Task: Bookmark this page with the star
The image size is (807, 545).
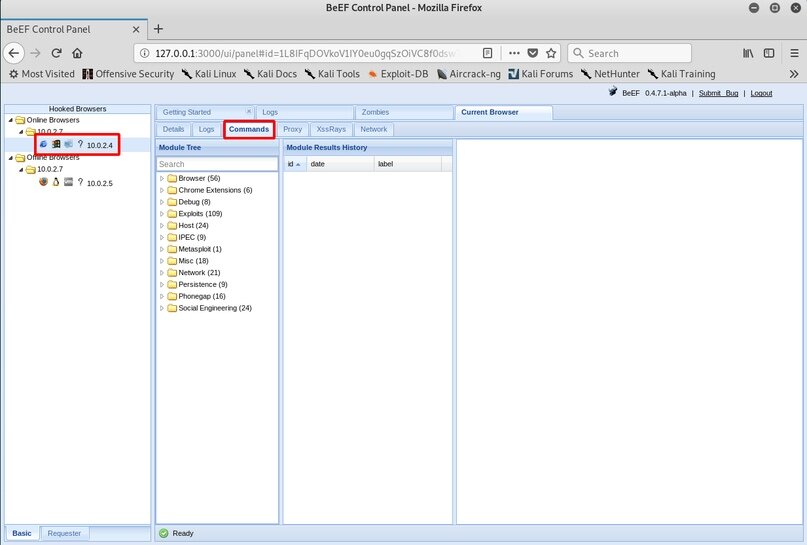Action: pos(551,53)
